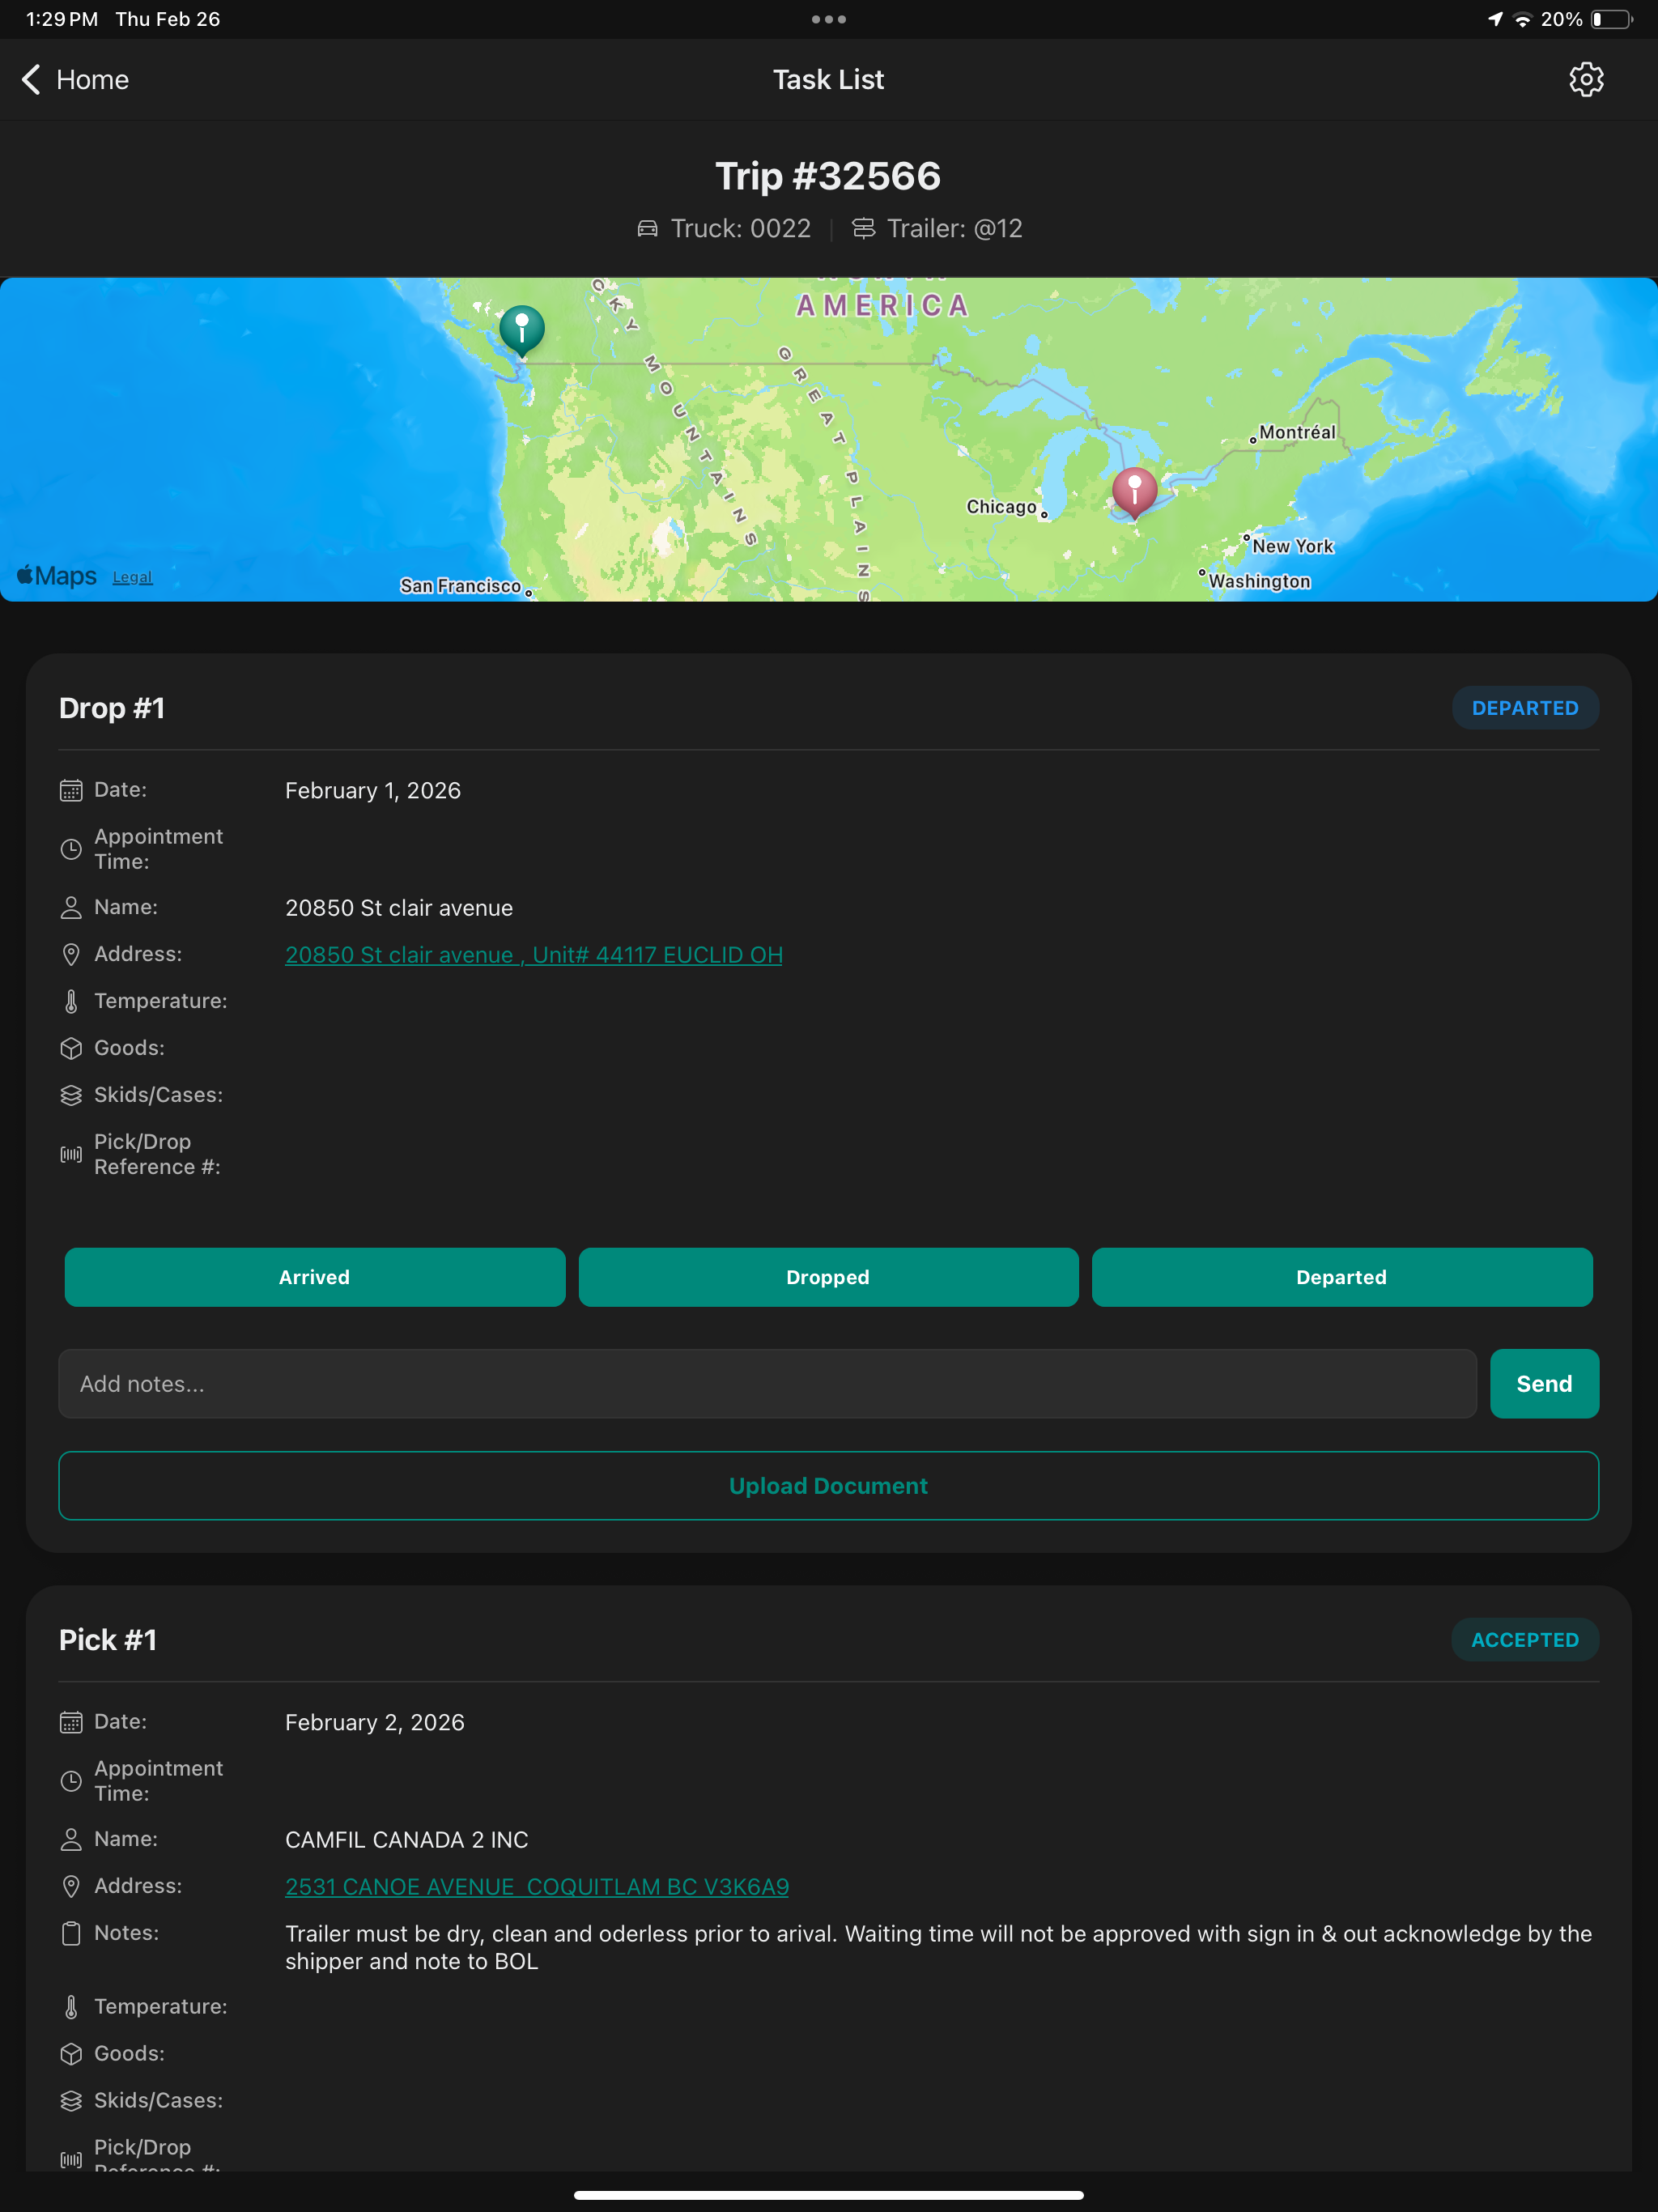Send the note for Drop #1
This screenshot has width=1658, height=2212.
click(1544, 1384)
